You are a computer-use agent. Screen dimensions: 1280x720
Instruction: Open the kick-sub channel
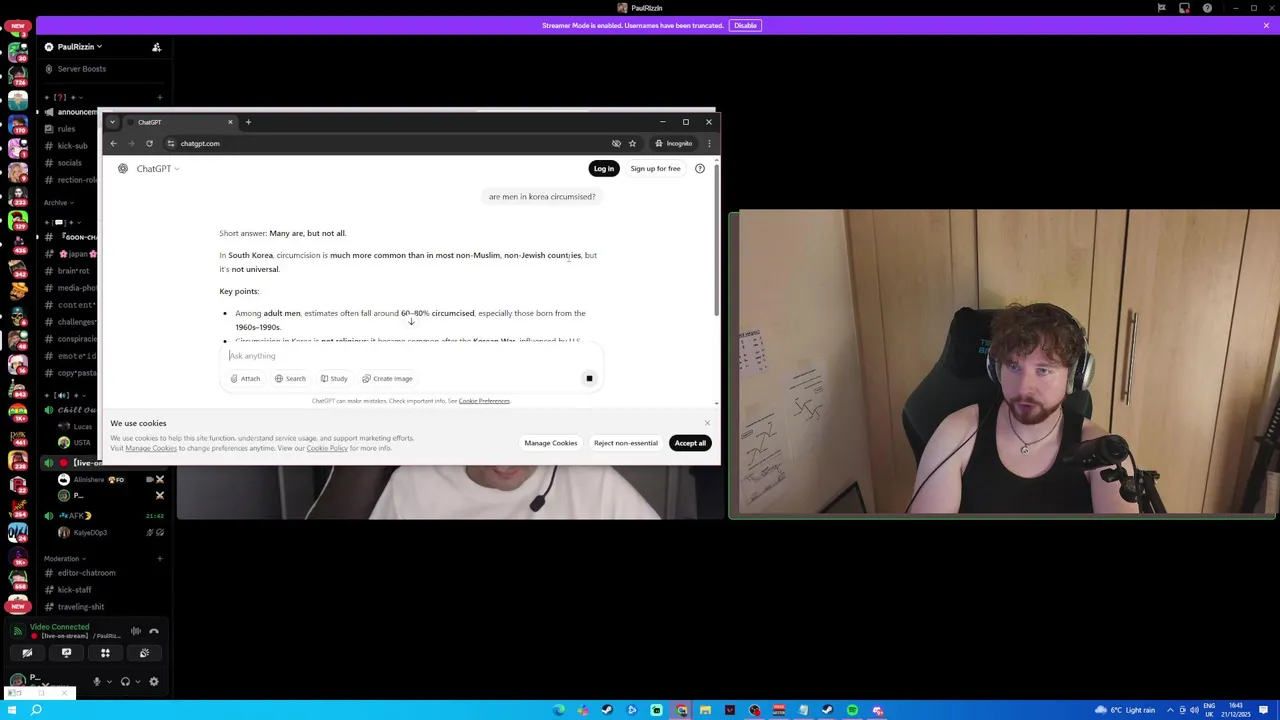[72, 146]
